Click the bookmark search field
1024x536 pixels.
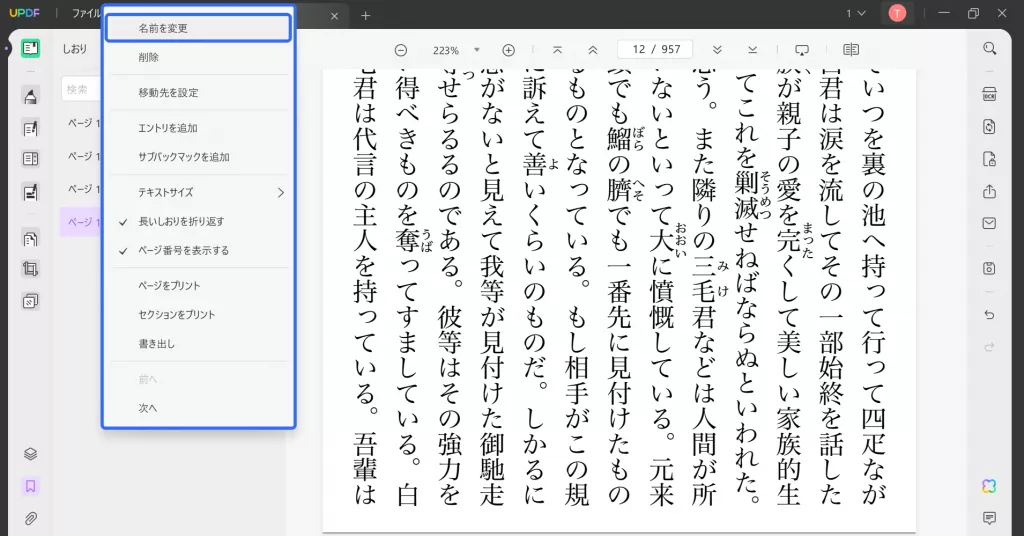(x=81, y=89)
